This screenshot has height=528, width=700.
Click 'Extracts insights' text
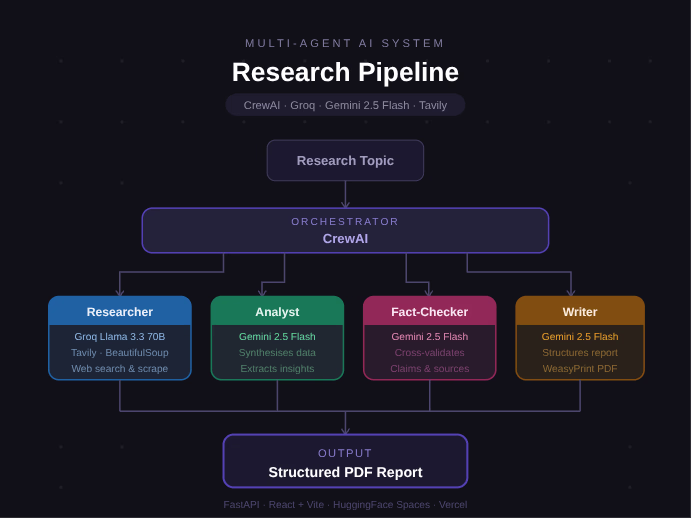pyautogui.click(x=277, y=369)
